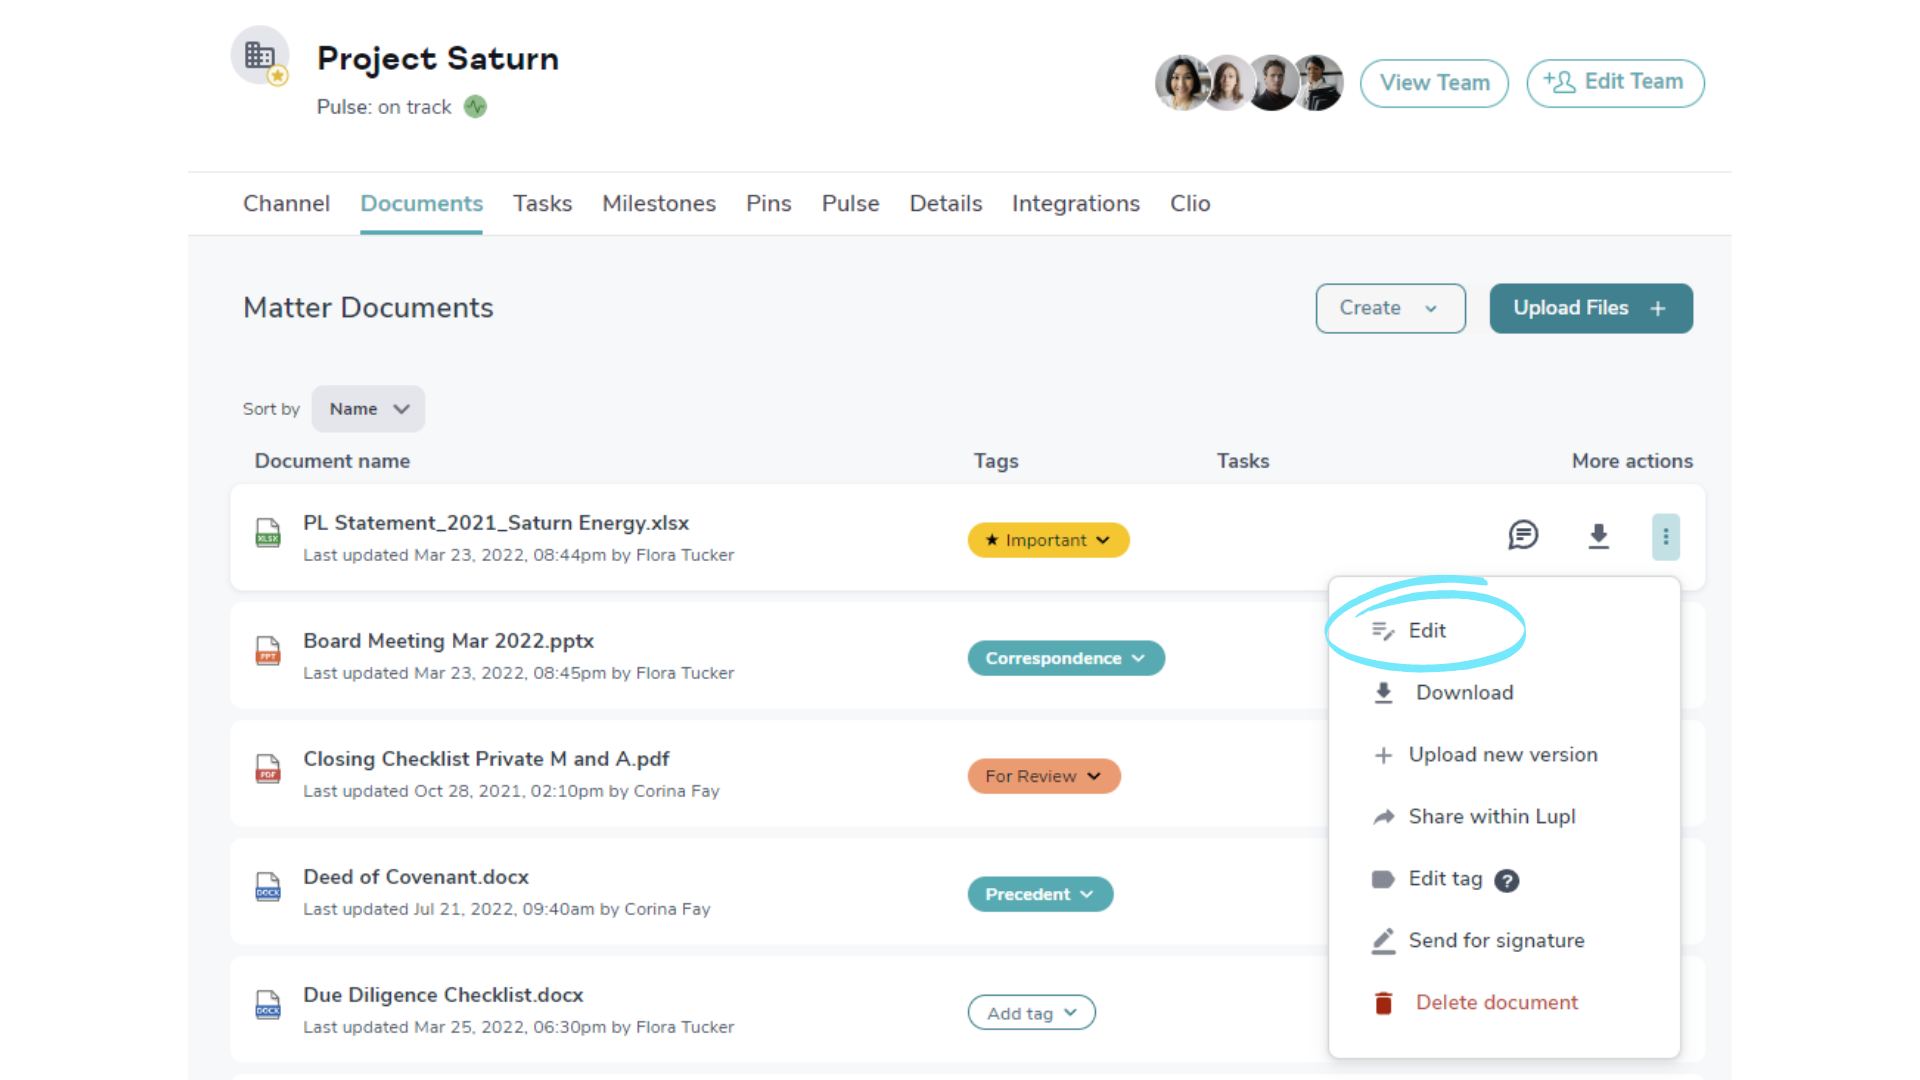1920x1080 pixels.
Task: Click the Upload Files button
Action: click(1590, 308)
